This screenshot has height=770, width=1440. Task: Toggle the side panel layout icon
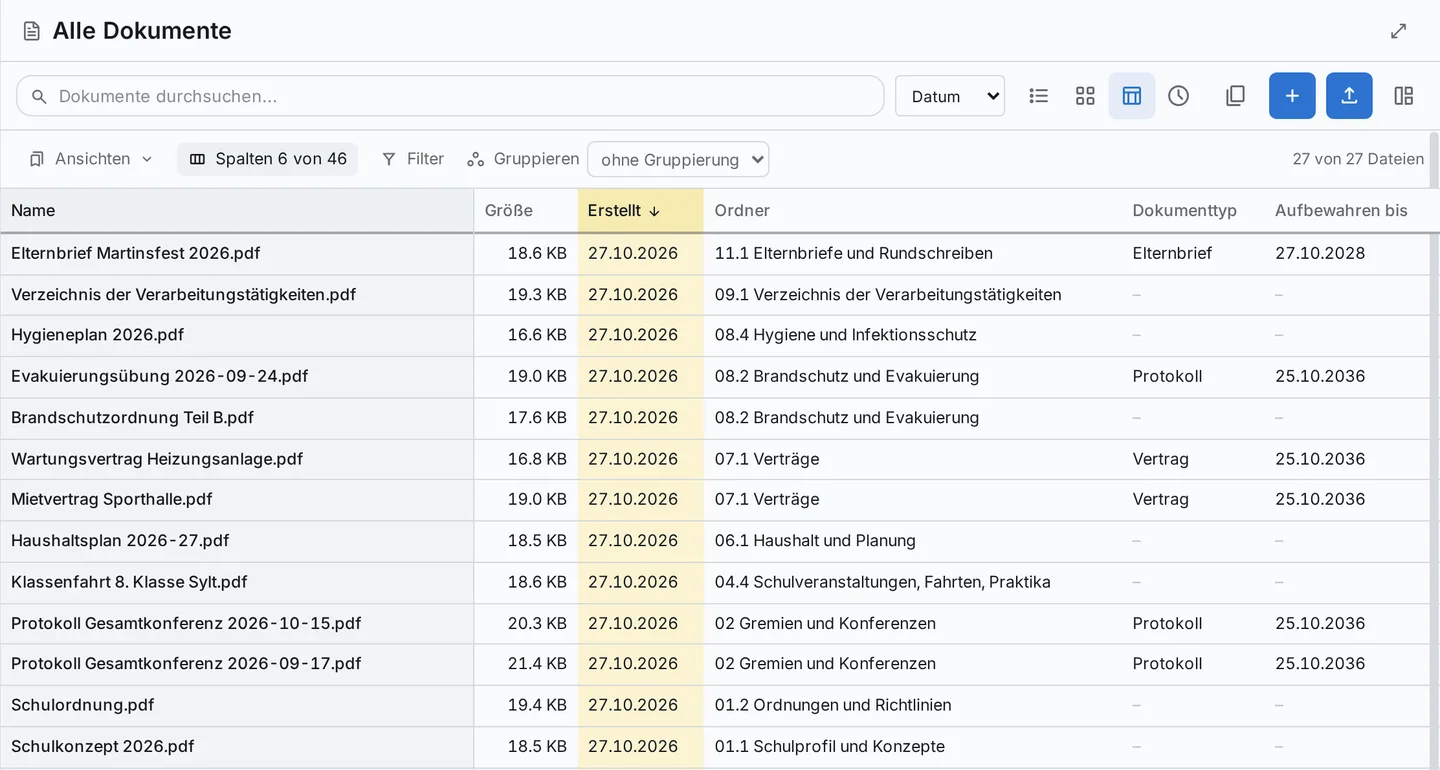coord(1404,96)
